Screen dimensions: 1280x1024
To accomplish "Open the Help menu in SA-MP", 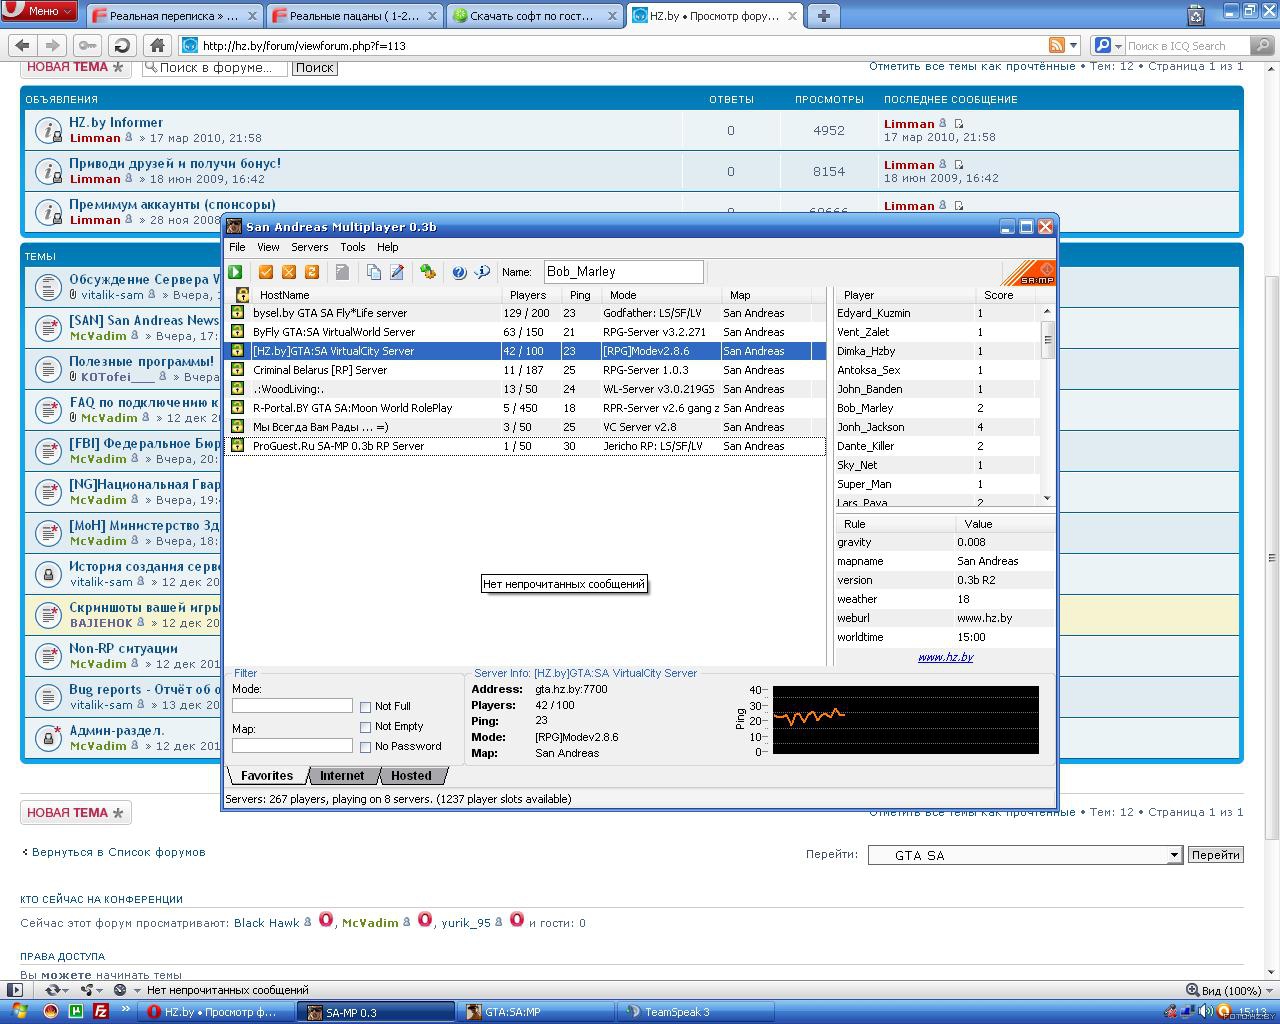I will tap(387, 247).
